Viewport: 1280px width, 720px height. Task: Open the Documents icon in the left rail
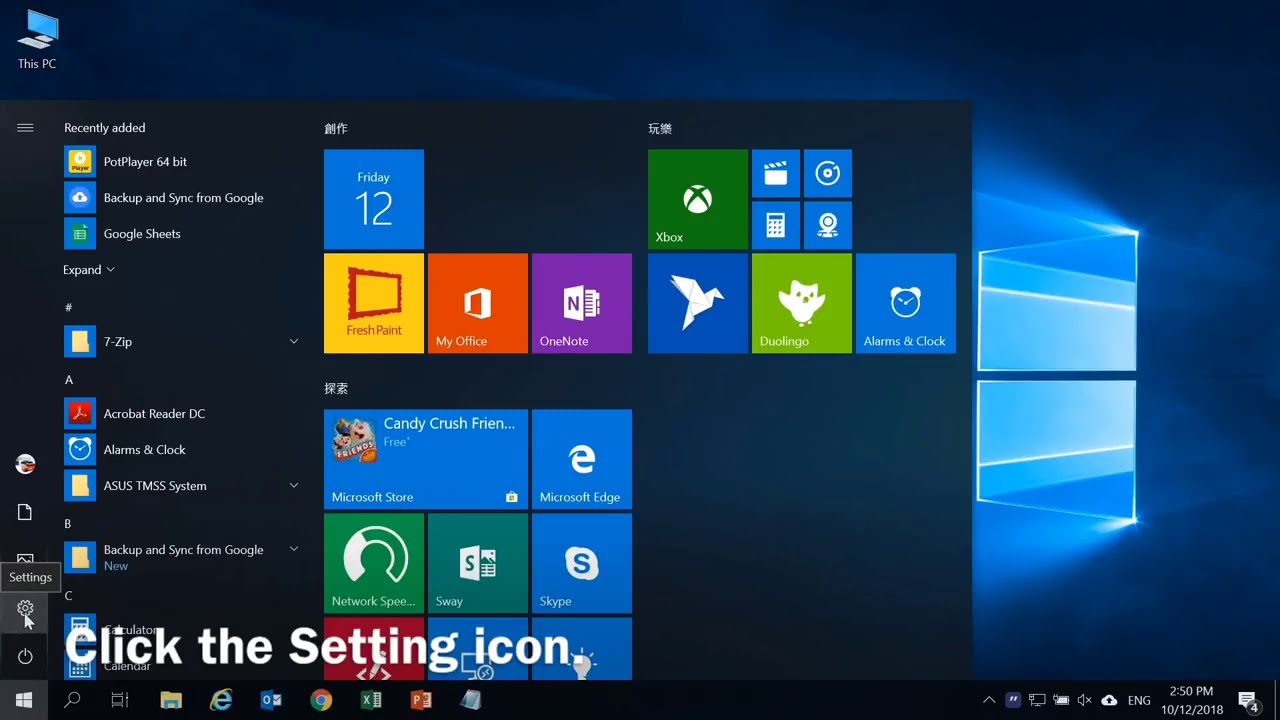tap(25, 512)
